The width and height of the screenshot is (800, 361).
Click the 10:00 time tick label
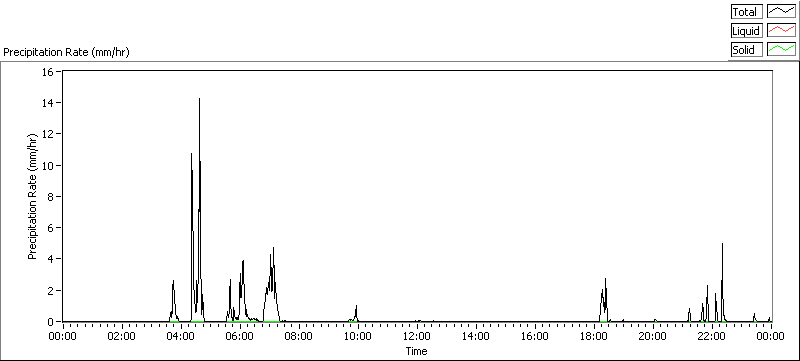coord(358,336)
